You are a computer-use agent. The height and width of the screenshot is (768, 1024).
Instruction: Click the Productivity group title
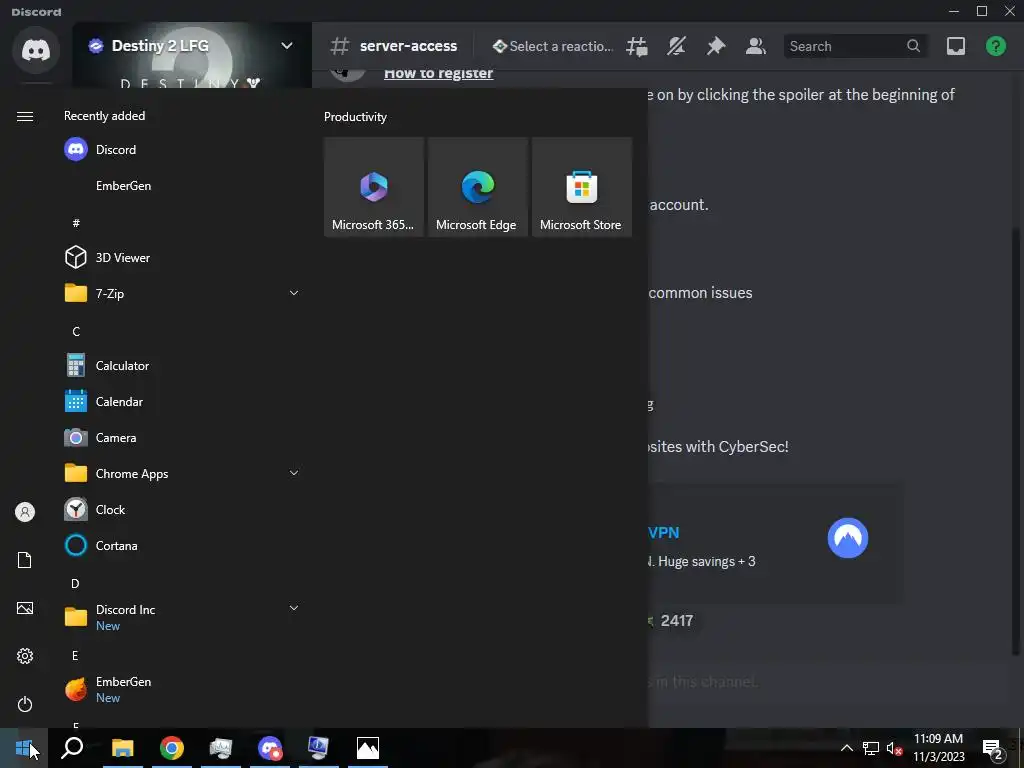coord(355,117)
